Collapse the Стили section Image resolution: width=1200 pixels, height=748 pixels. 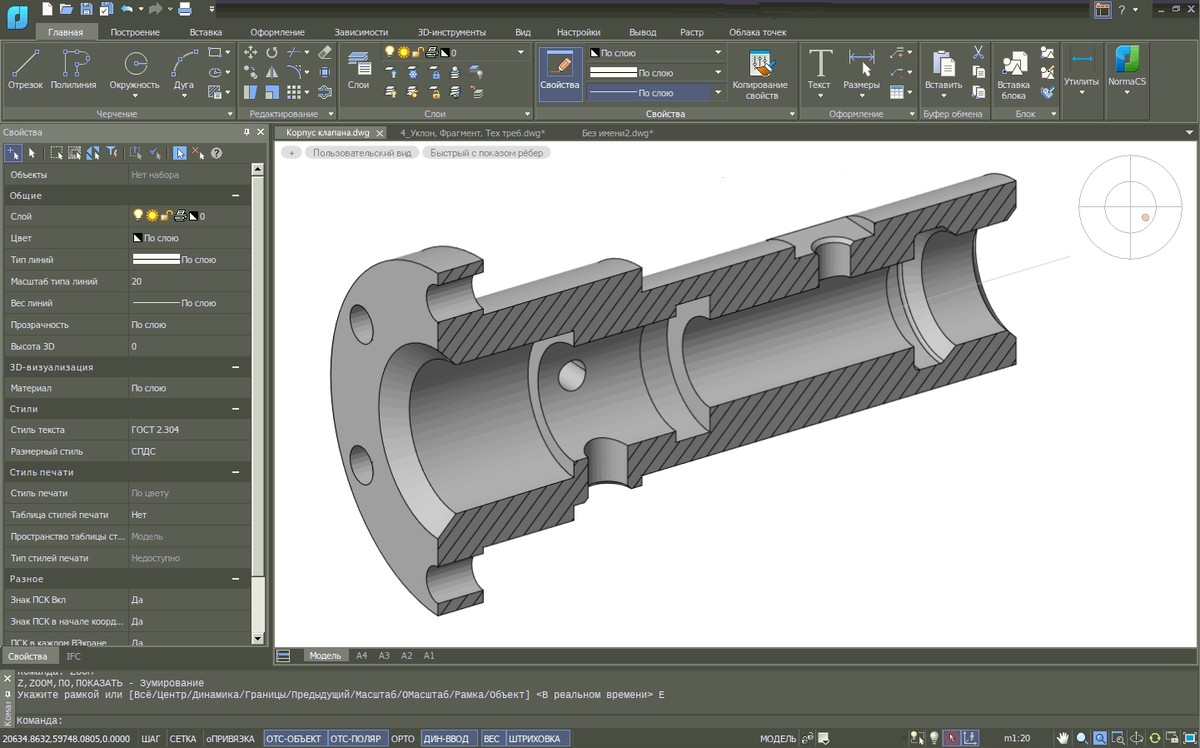pos(236,409)
